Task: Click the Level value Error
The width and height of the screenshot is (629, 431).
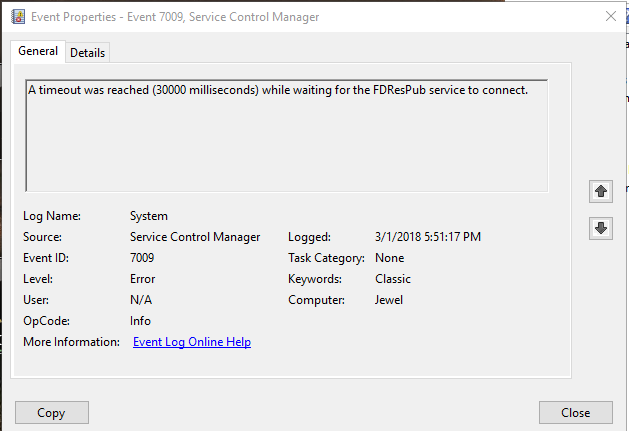Action: (143, 279)
